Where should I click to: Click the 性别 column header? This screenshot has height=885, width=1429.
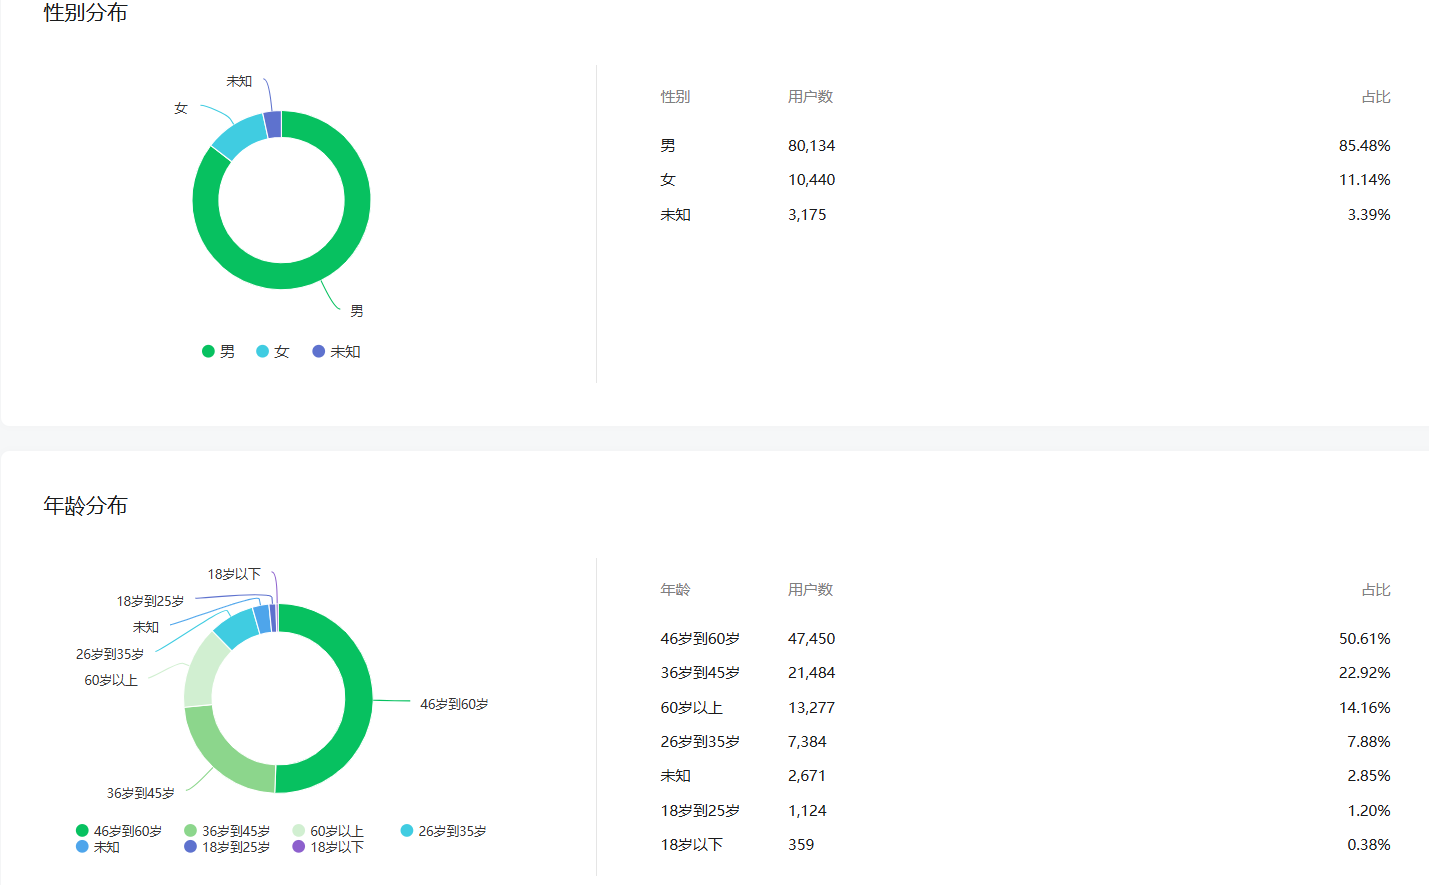click(x=675, y=97)
